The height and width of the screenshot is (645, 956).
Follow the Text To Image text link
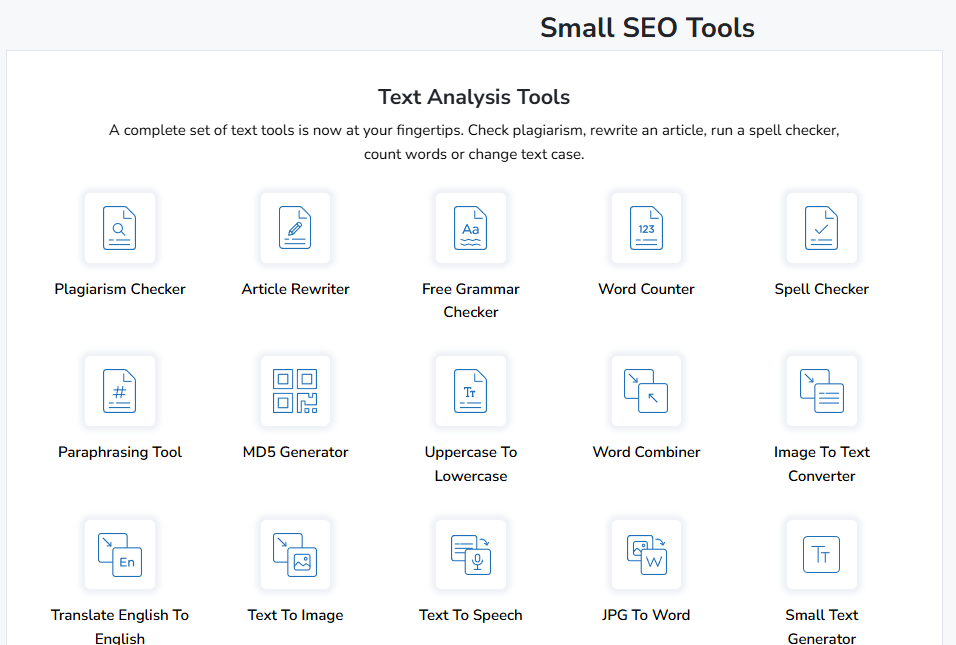pos(296,615)
